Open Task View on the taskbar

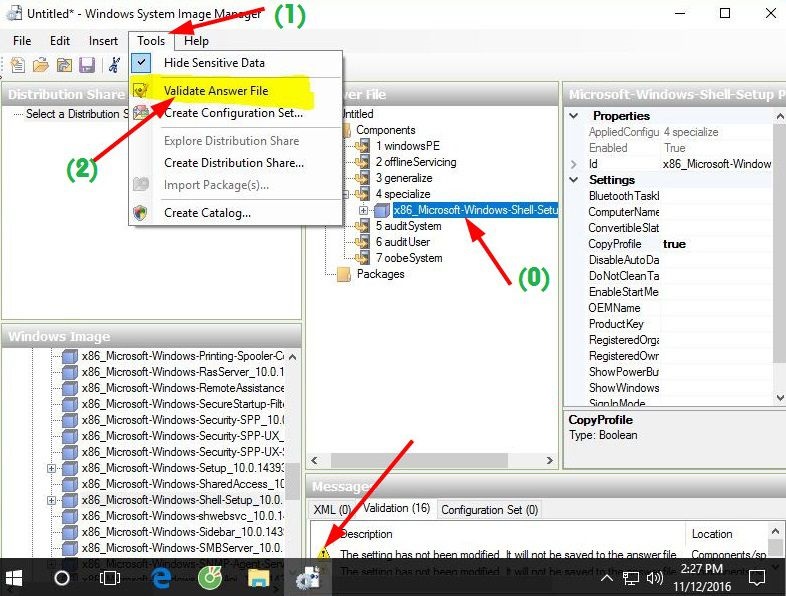pyautogui.click(x=110, y=578)
